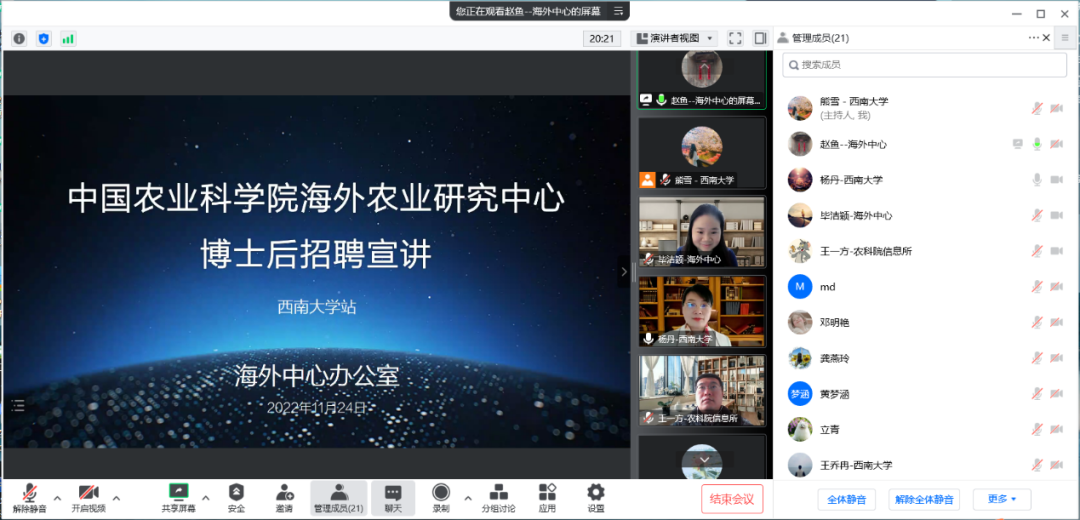The image size is (1080, 520).
Task: Open the 设置 settings gear icon
Action: pos(596,492)
